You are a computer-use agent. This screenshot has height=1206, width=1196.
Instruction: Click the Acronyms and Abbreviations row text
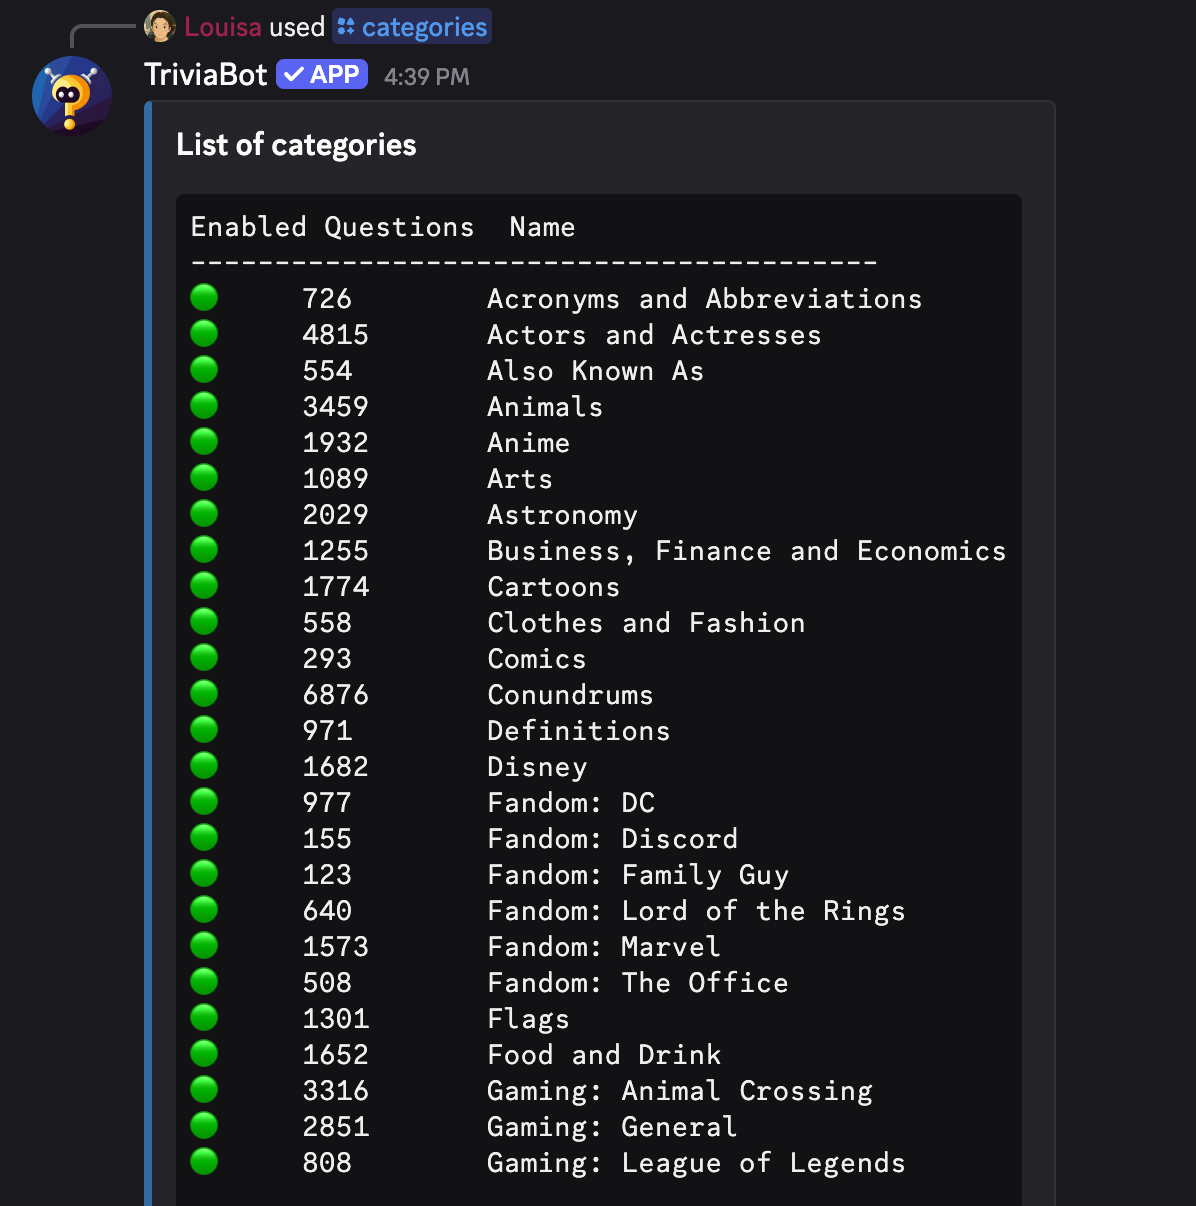point(704,299)
